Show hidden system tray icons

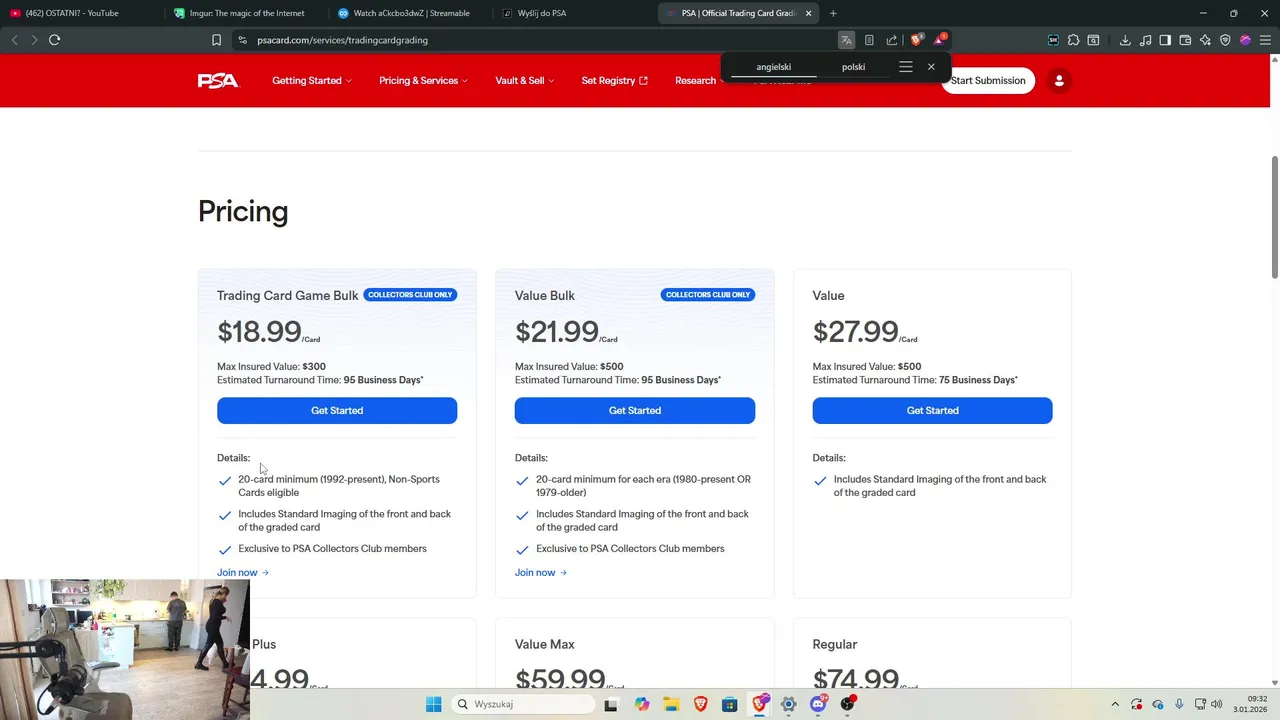pos(1115,704)
